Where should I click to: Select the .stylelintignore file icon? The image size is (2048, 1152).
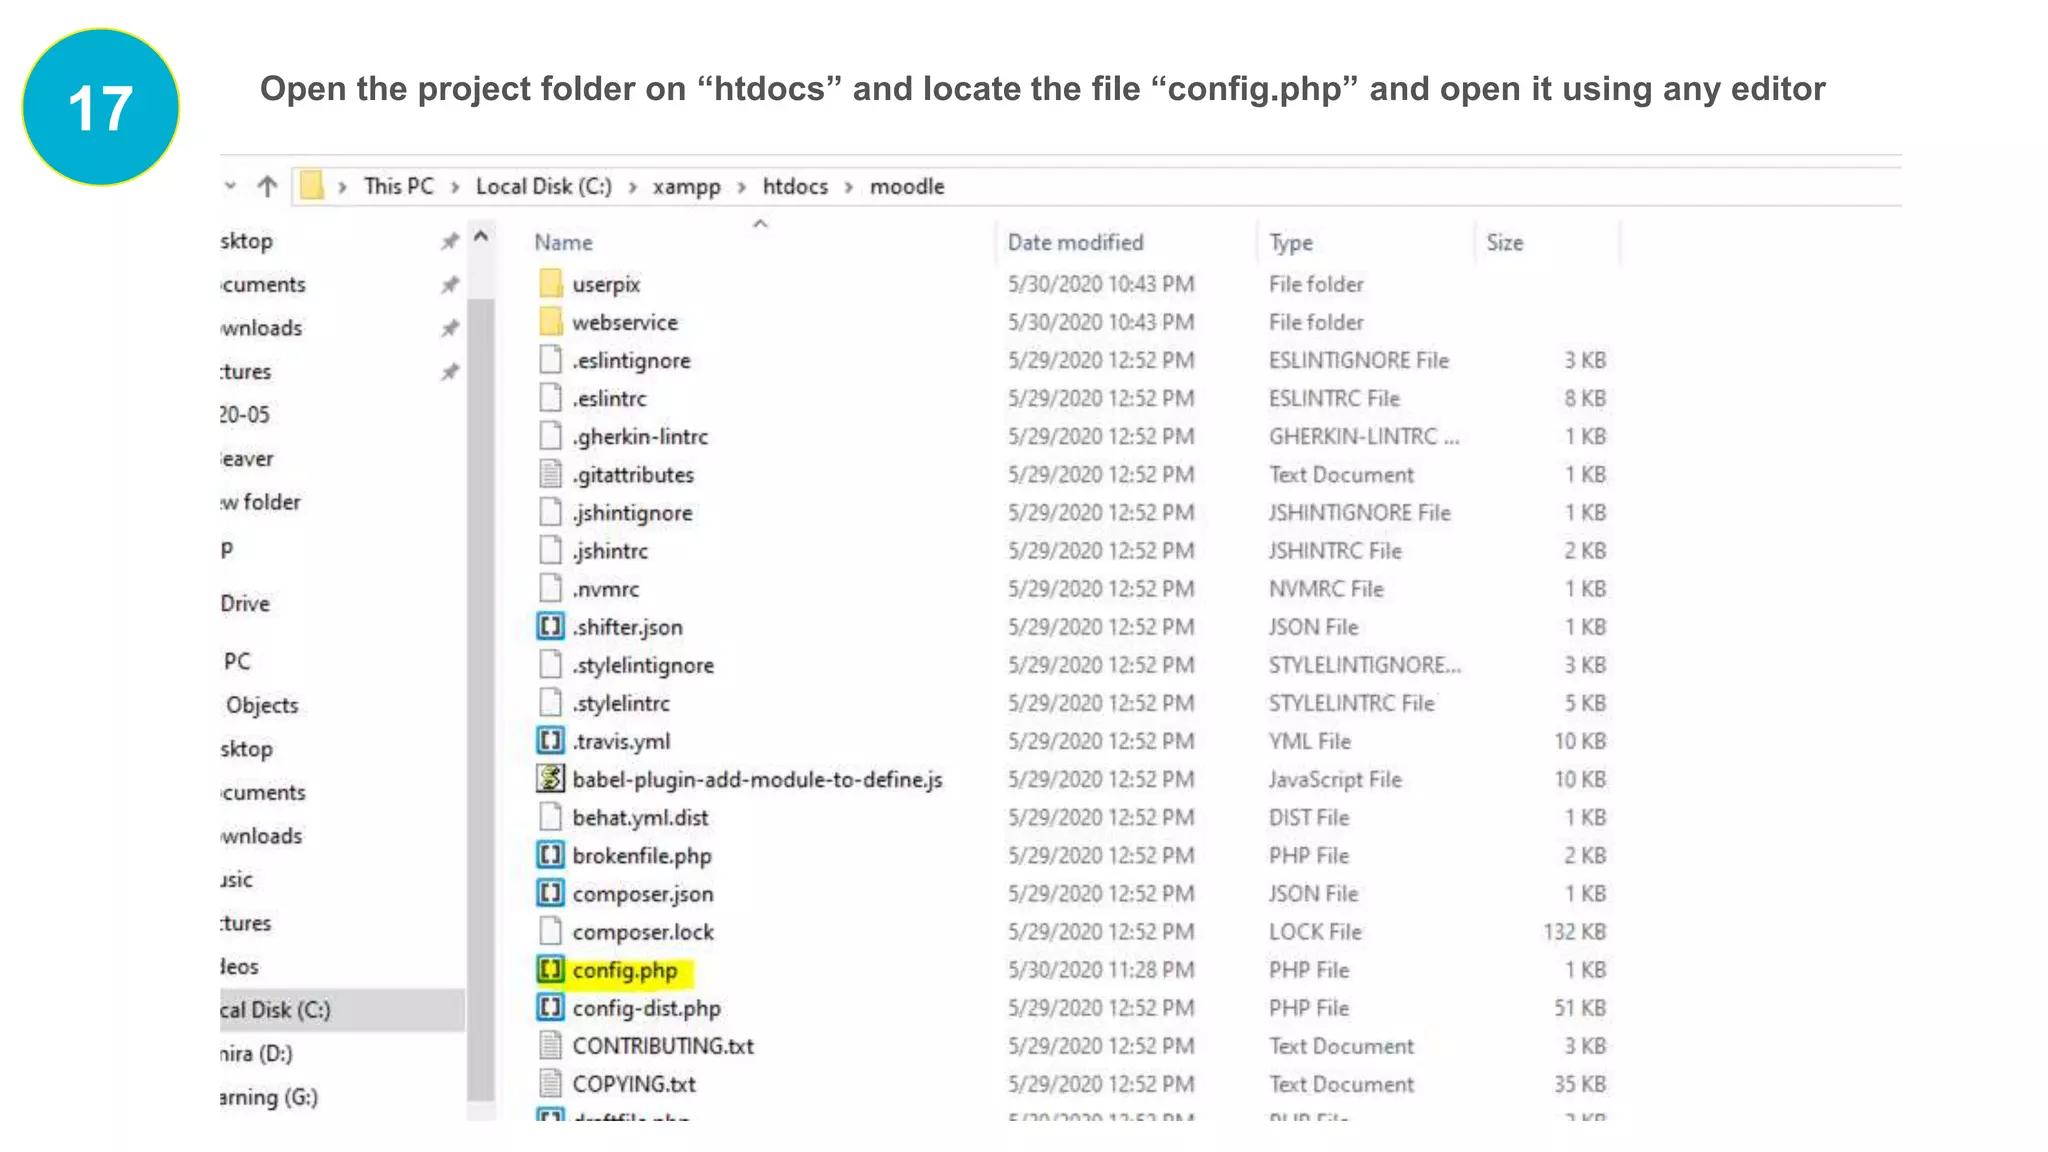(550, 665)
